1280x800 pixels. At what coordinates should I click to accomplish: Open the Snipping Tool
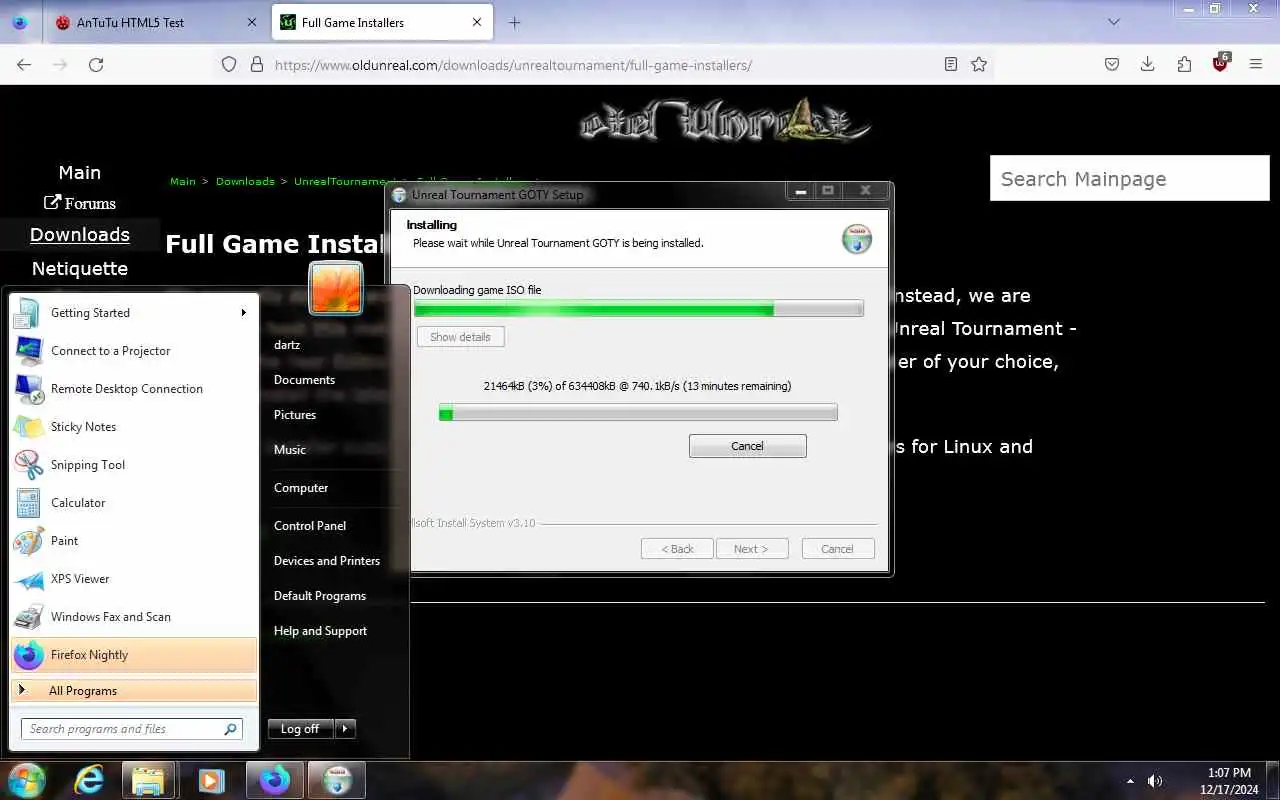point(133,465)
